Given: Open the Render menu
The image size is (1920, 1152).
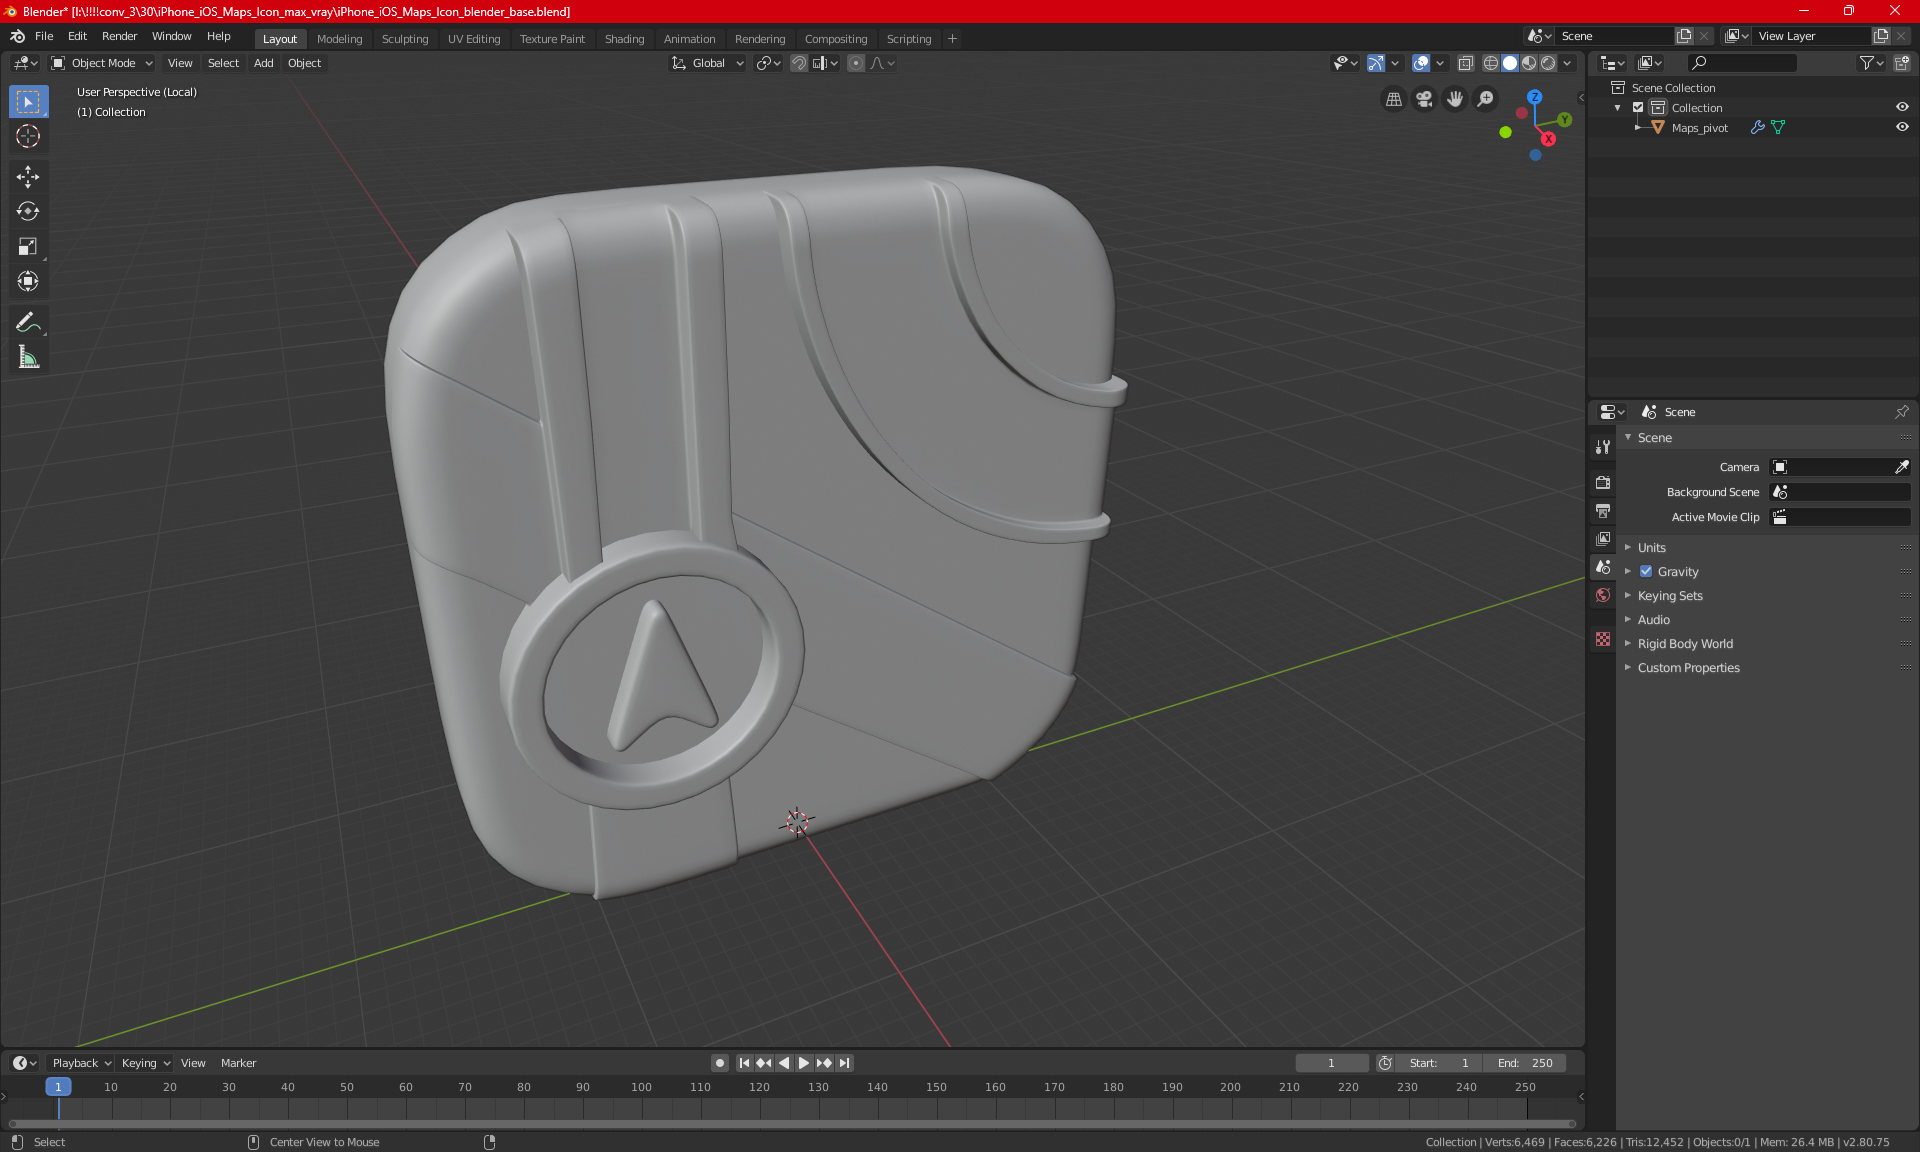Looking at the screenshot, I should pyautogui.click(x=119, y=36).
